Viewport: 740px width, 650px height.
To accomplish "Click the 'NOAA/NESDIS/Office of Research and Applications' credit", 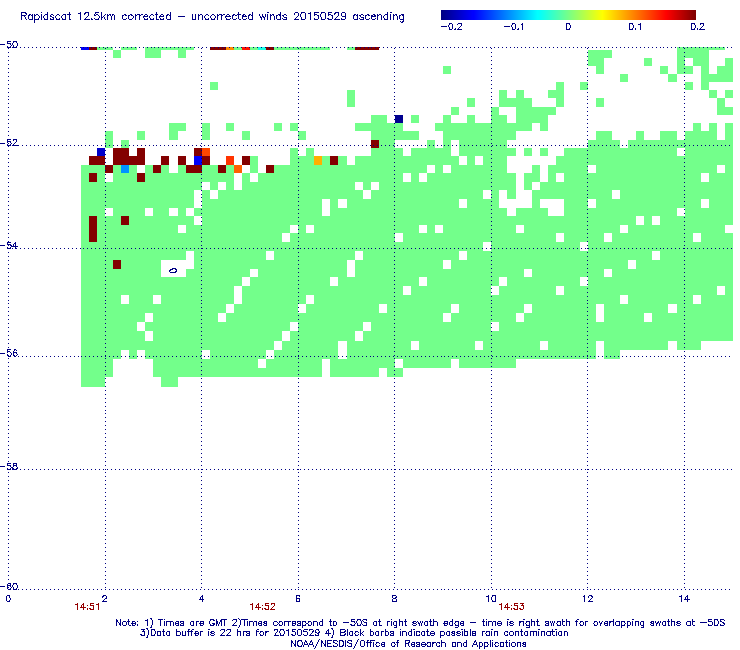I will click(x=408, y=644).
